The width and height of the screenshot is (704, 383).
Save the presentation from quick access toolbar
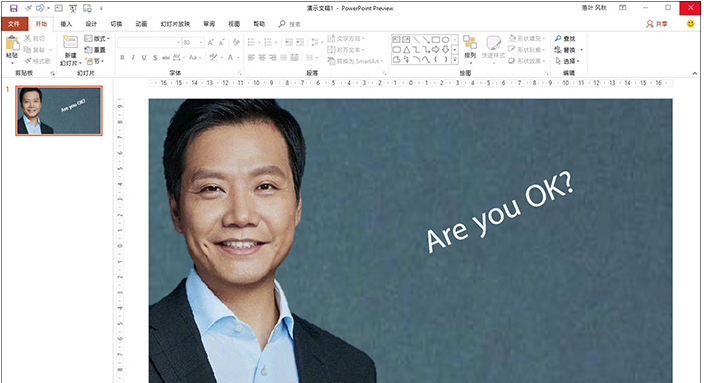tap(13, 8)
